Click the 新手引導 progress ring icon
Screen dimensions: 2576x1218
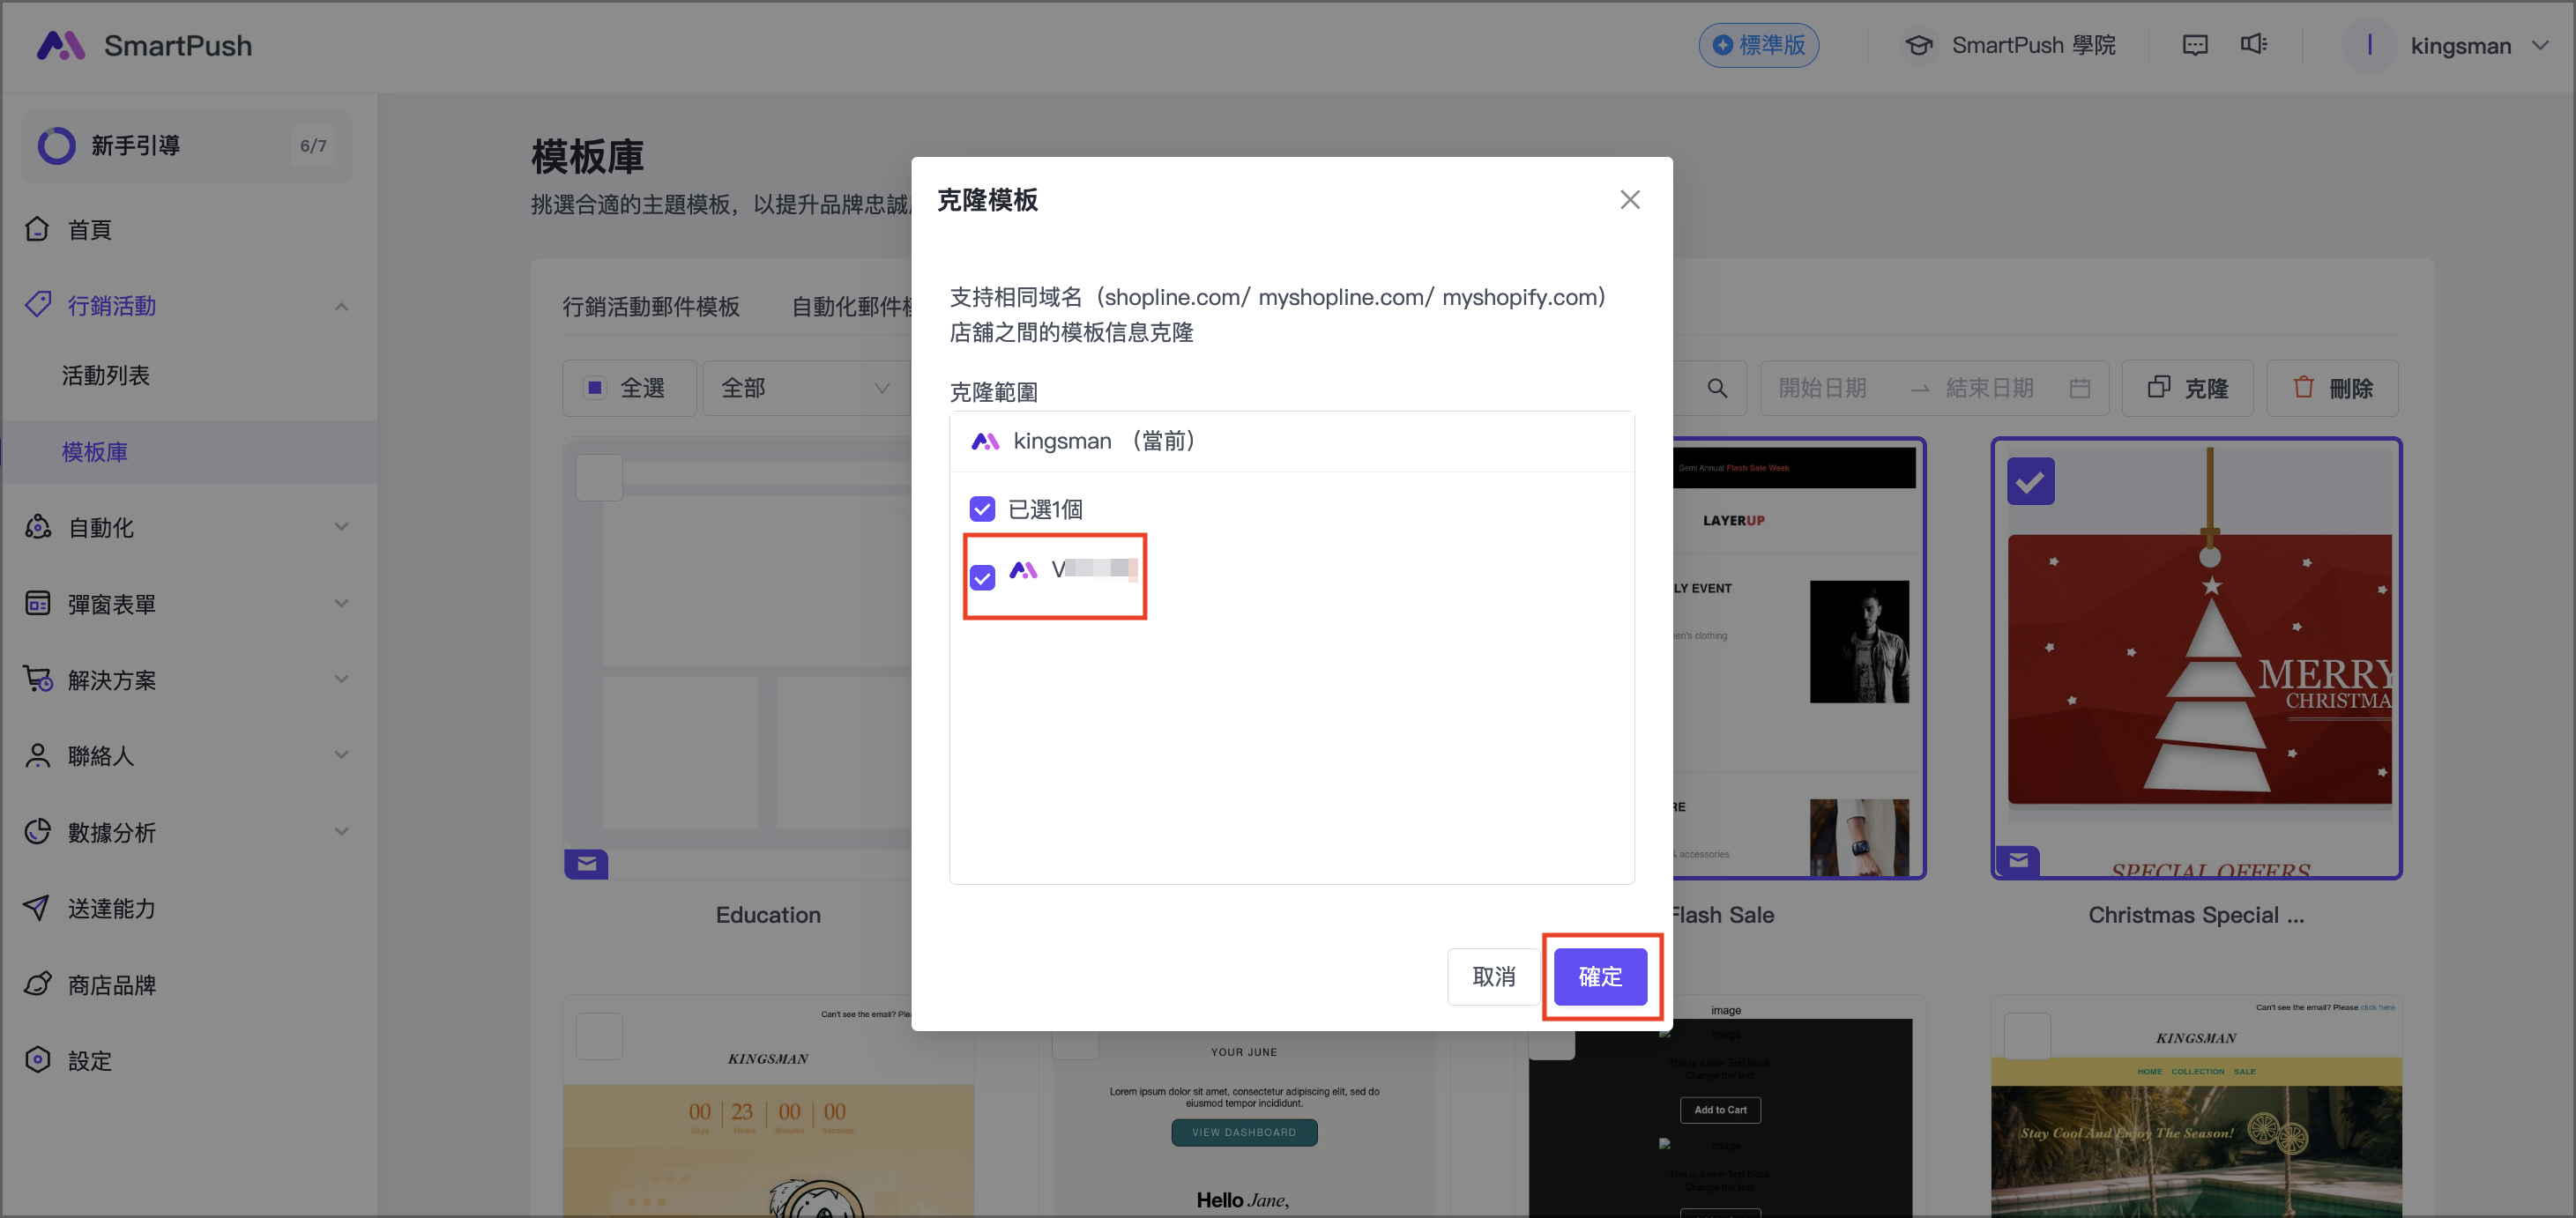tap(56, 145)
